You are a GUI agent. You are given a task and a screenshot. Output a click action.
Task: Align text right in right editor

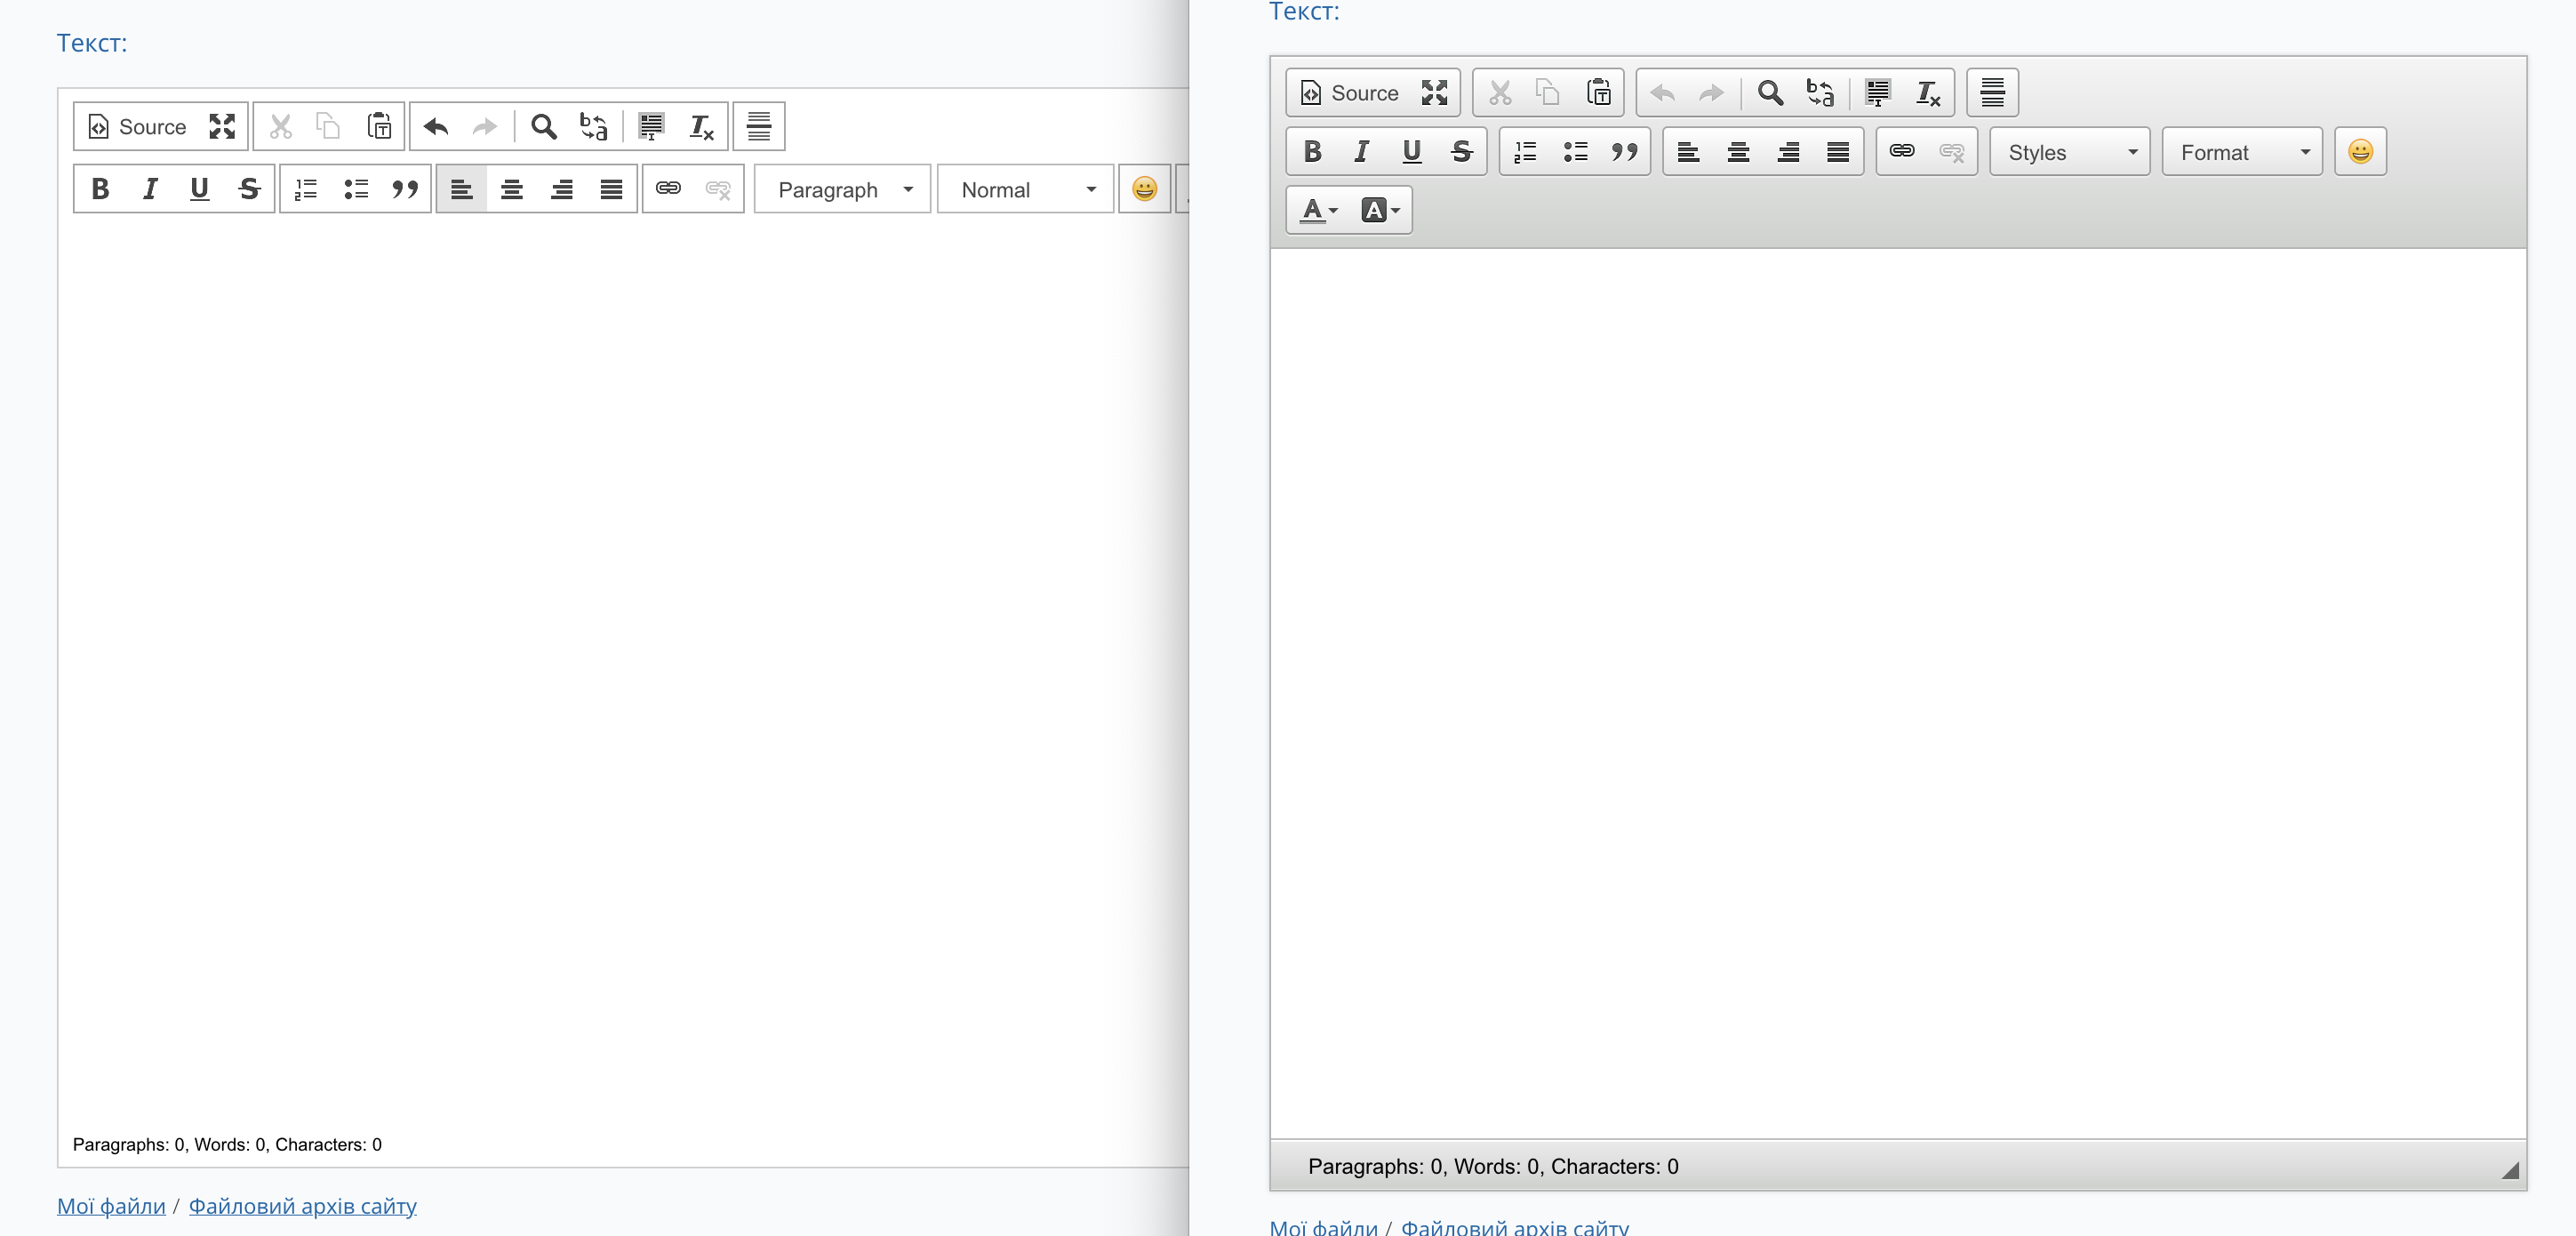pyautogui.click(x=1788, y=152)
